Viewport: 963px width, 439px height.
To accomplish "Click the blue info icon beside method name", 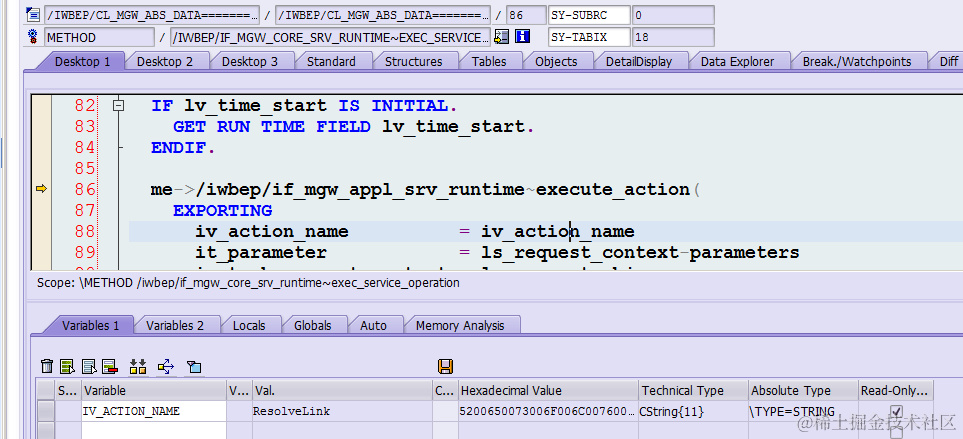I will [x=523, y=37].
